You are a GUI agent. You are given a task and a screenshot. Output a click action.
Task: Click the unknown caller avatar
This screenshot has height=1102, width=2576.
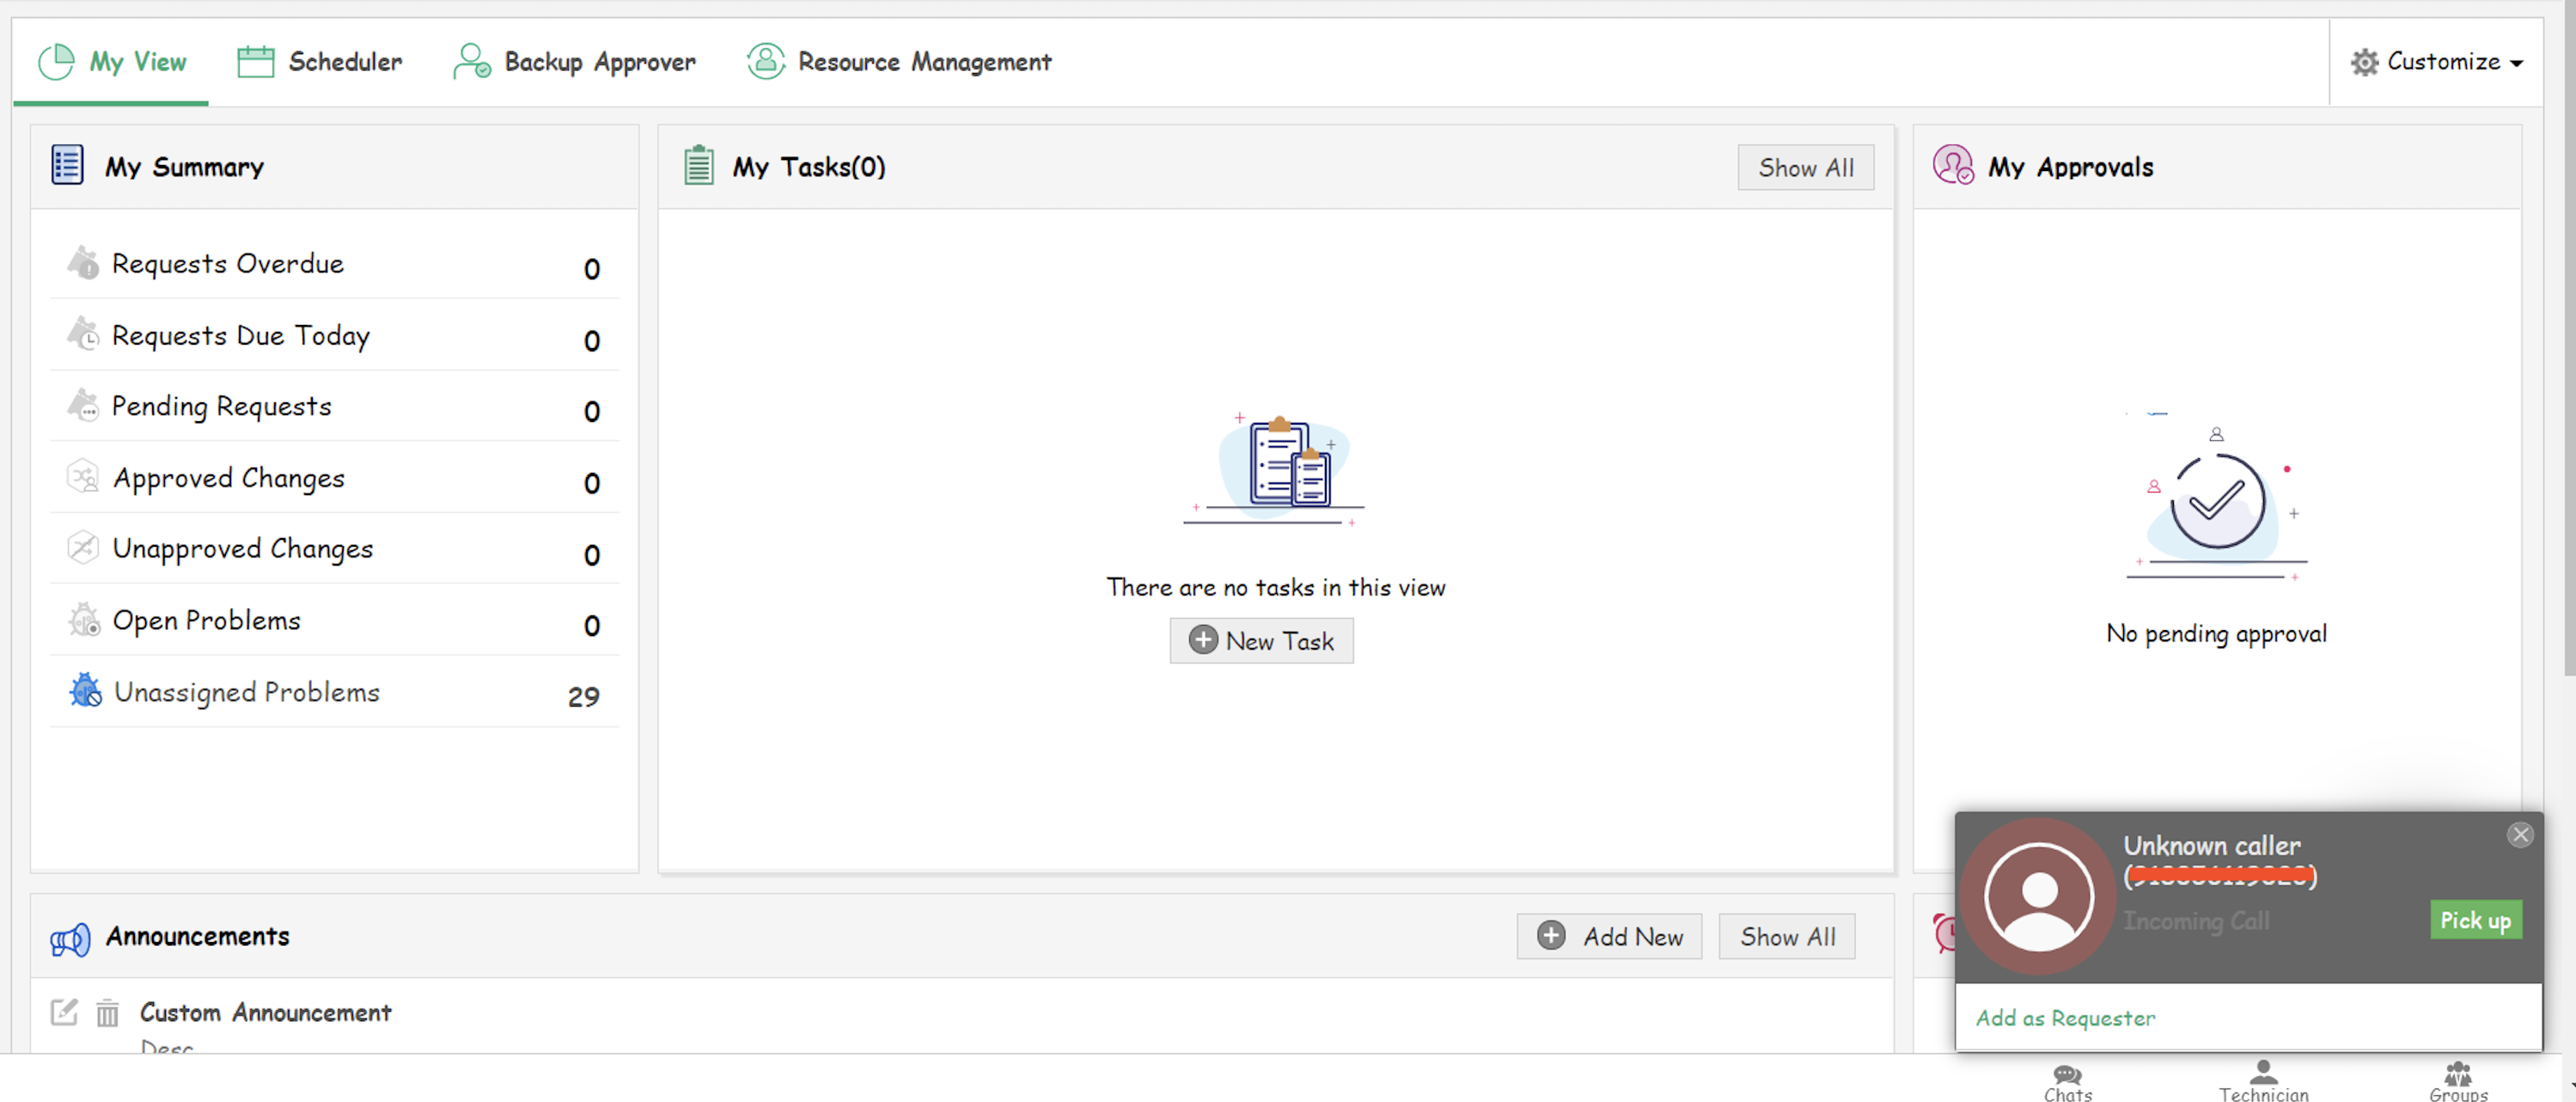(x=2038, y=897)
